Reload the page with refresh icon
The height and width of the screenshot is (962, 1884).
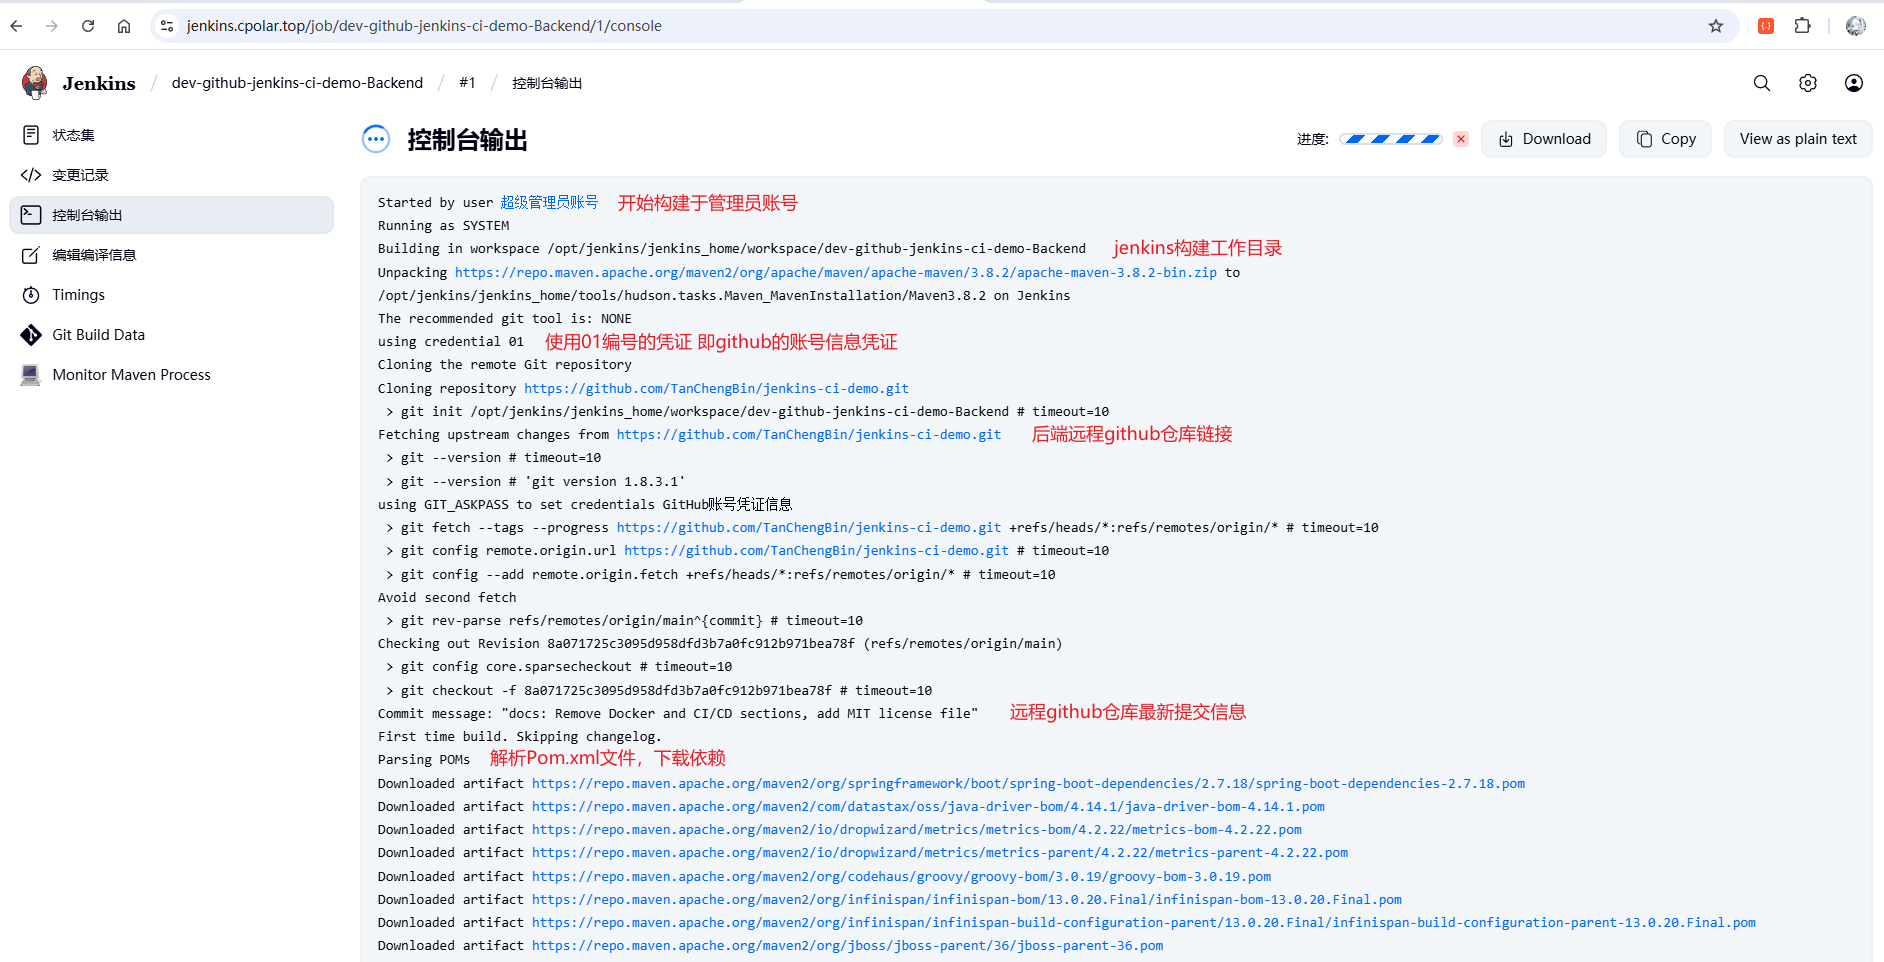[88, 26]
